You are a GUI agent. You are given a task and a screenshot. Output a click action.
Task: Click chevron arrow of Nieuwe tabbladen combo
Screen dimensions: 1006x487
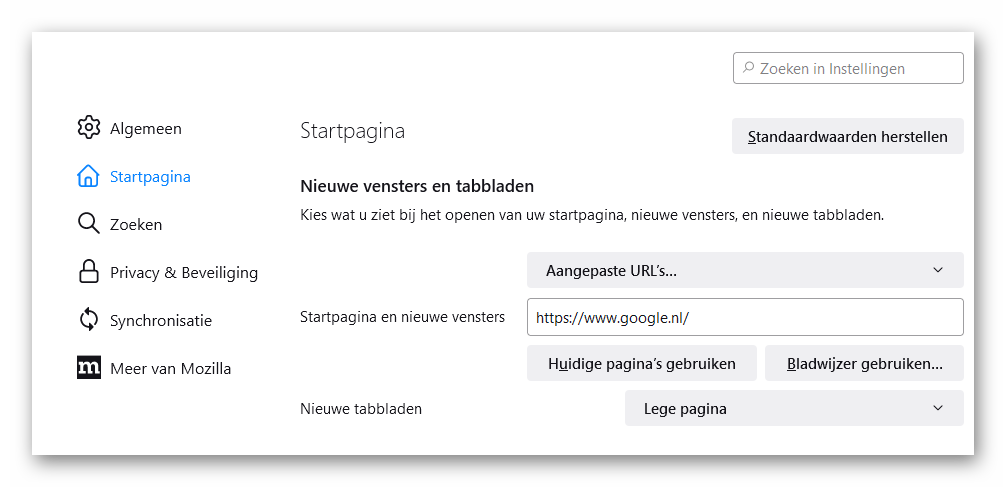click(x=937, y=408)
